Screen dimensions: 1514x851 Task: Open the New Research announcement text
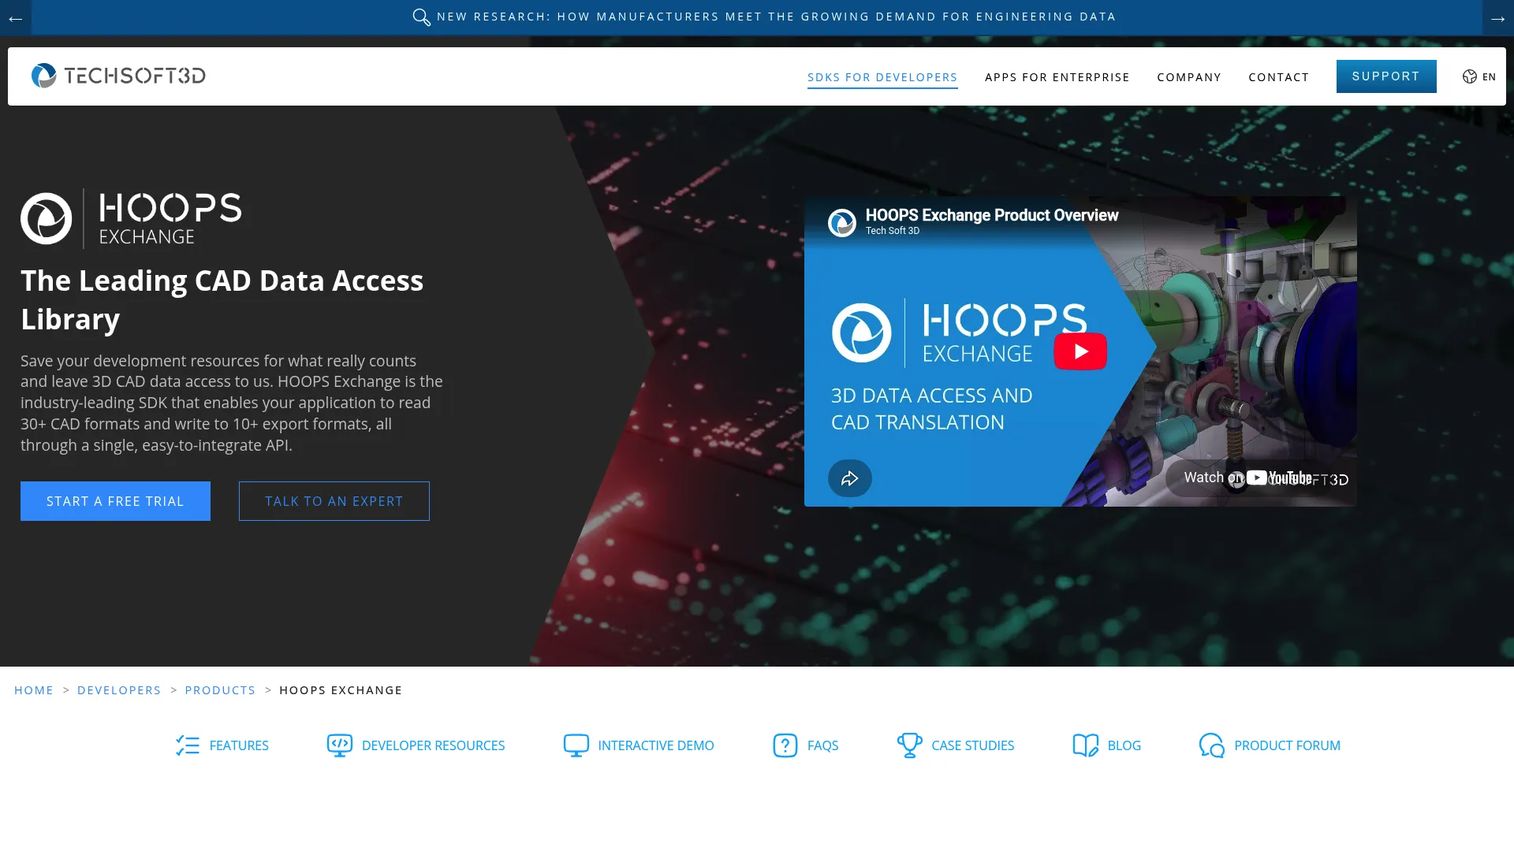(x=776, y=17)
